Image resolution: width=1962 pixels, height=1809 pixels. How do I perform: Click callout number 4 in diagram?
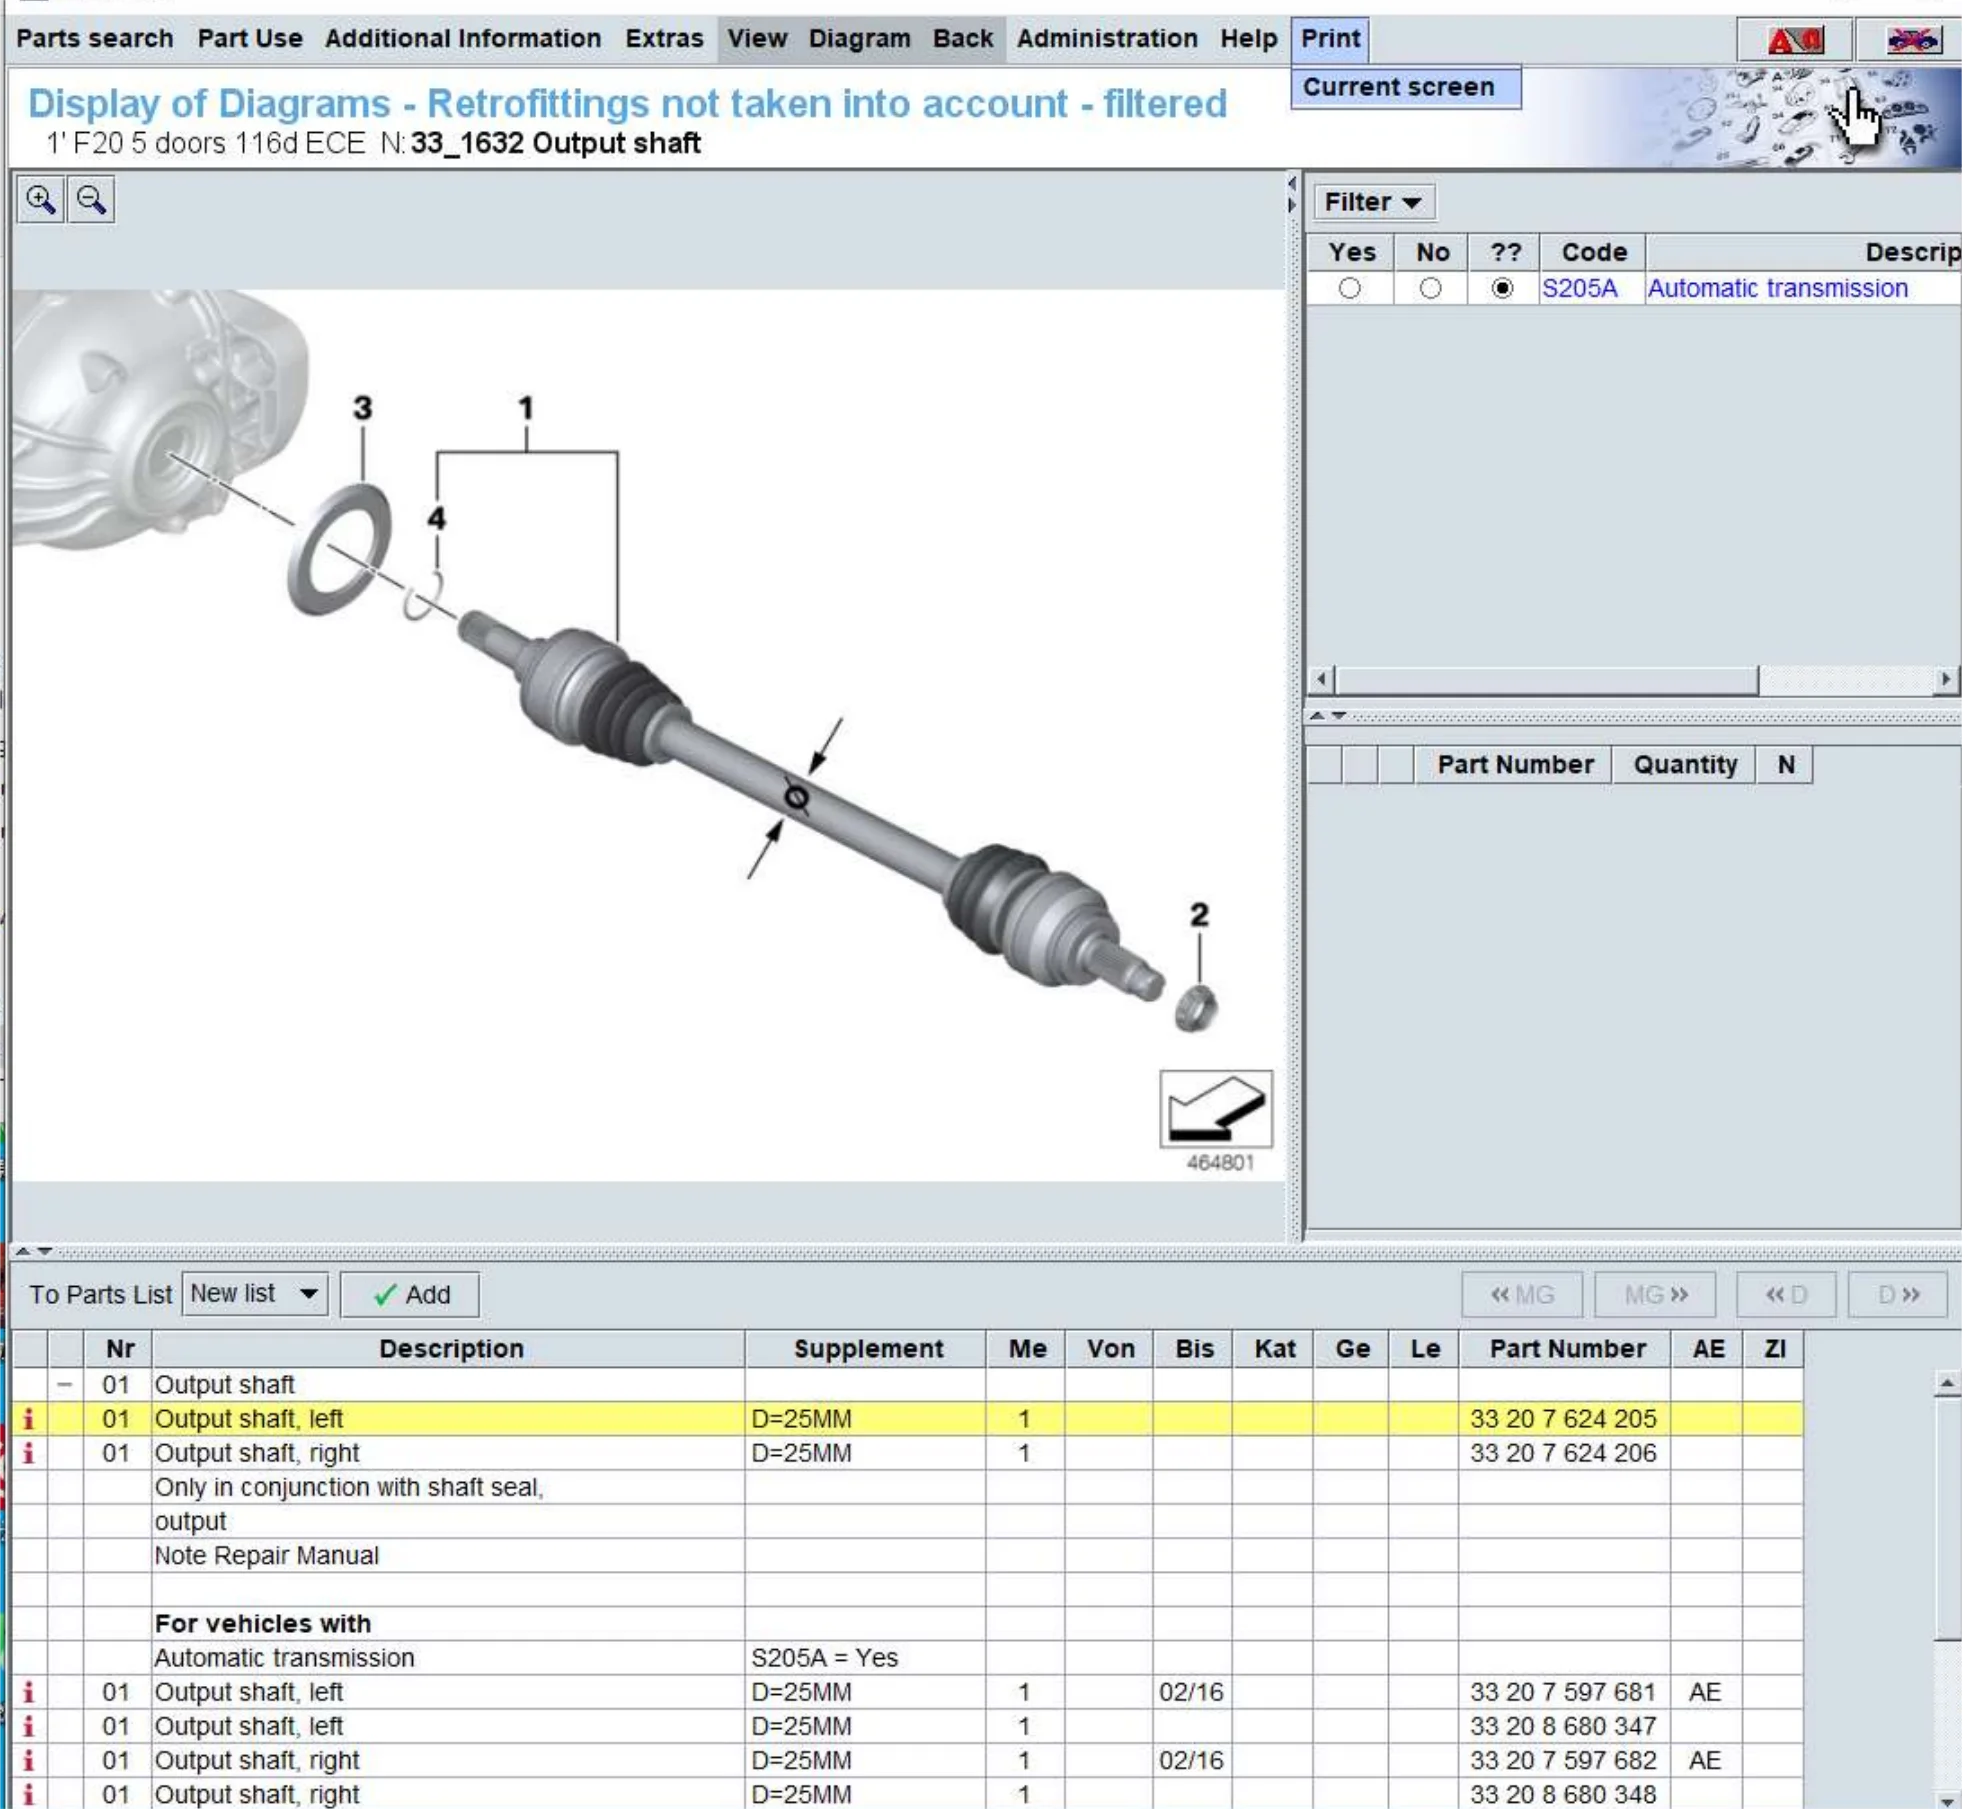pyautogui.click(x=437, y=519)
